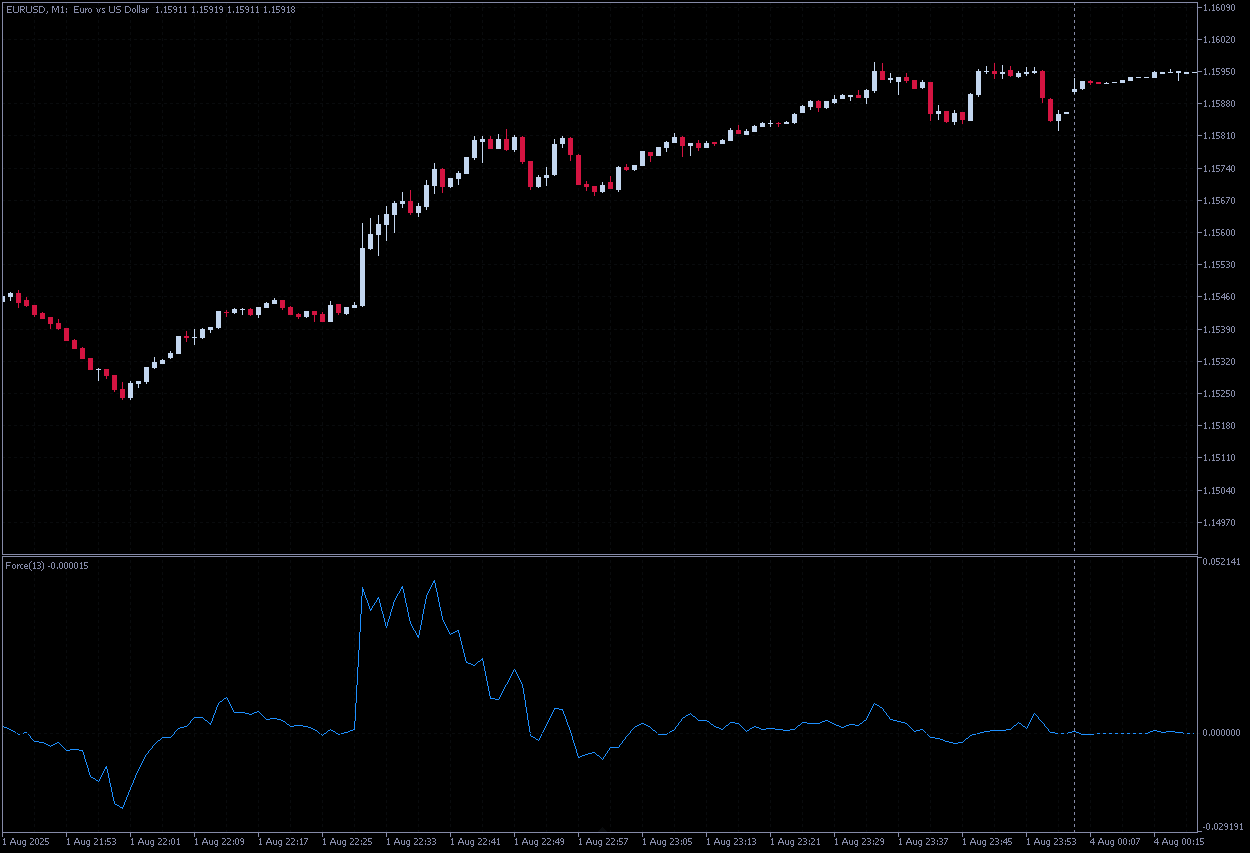Screen dimensions: 1250x853
Task: Select the highest candle near 23:29
Action: coord(874,78)
